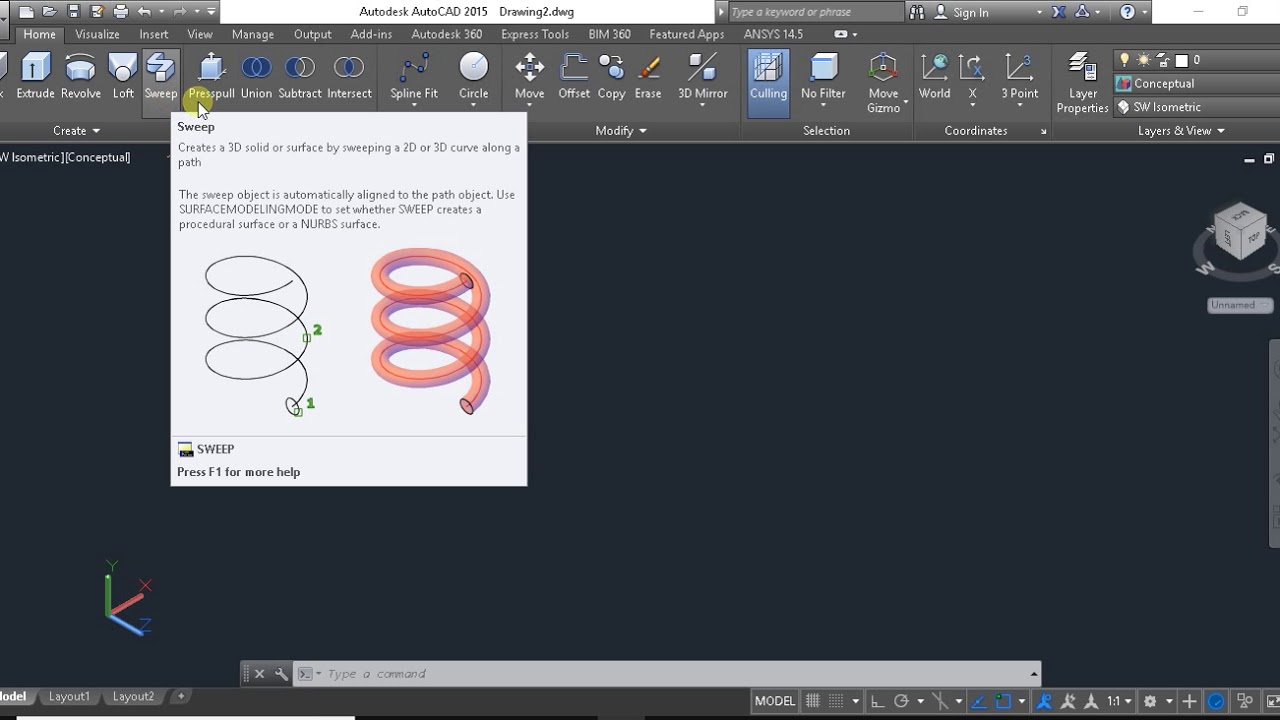
Task: Open the Help question mark button
Action: pos(1128,12)
